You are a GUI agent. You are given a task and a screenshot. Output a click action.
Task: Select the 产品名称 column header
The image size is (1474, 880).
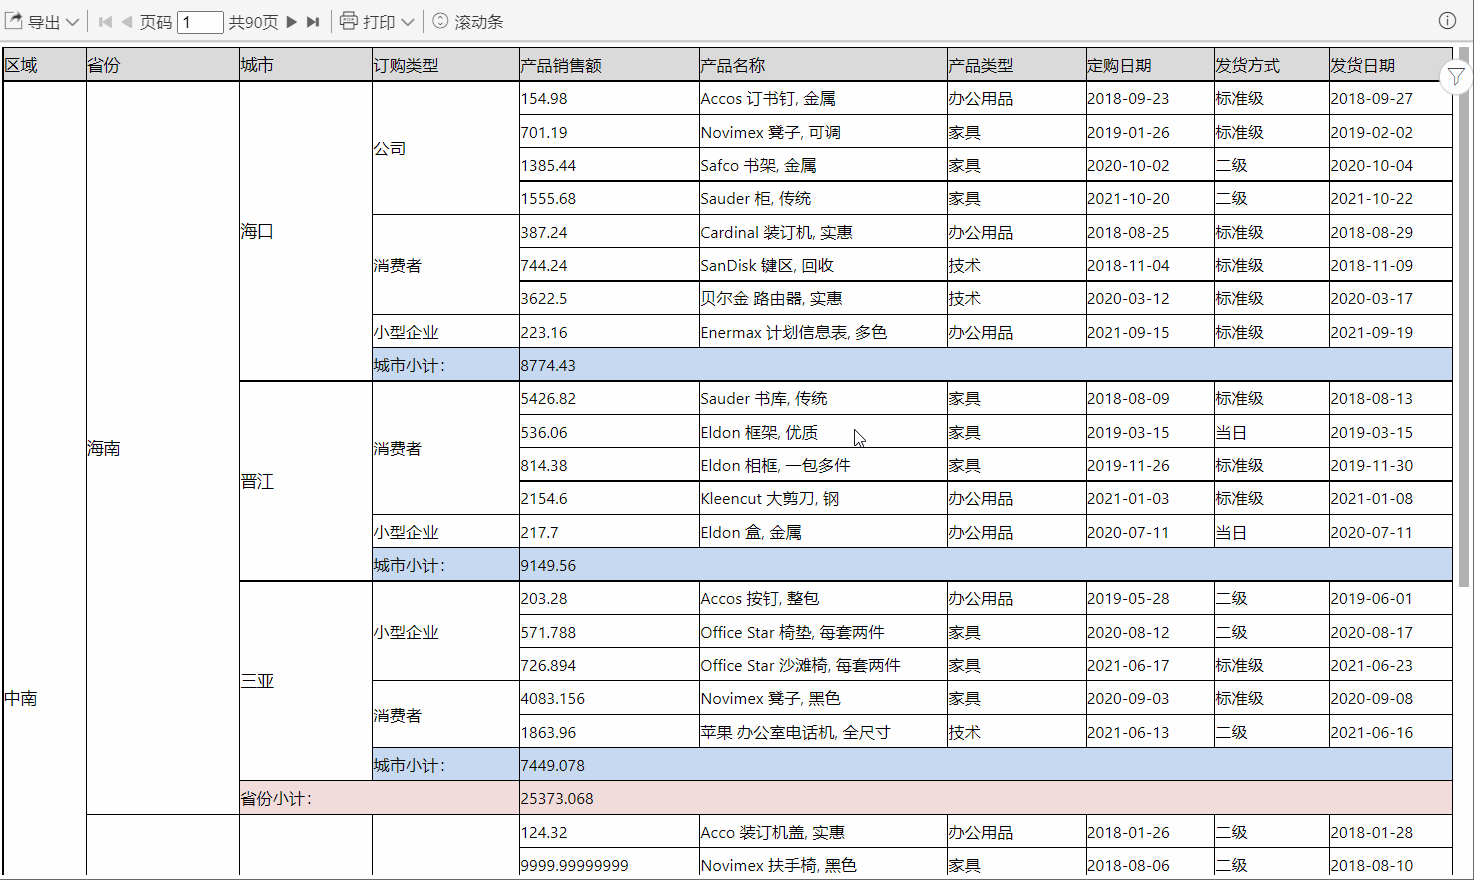point(823,65)
